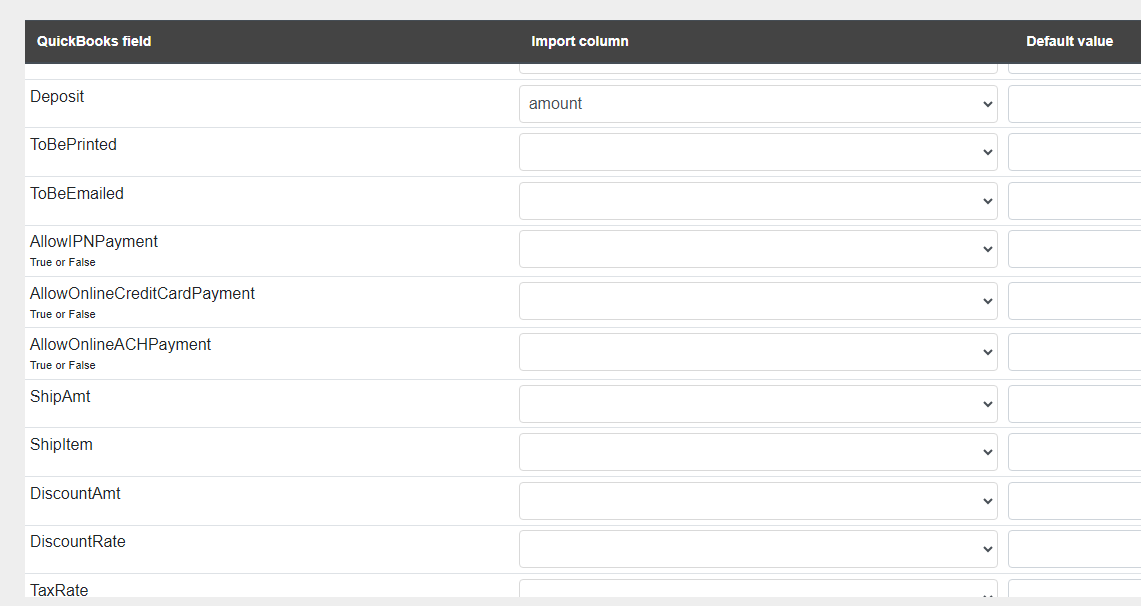Image resolution: width=1141 pixels, height=606 pixels.
Task: Focus the AllowIPNPayment default value field
Action: pyautogui.click(x=1075, y=249)
